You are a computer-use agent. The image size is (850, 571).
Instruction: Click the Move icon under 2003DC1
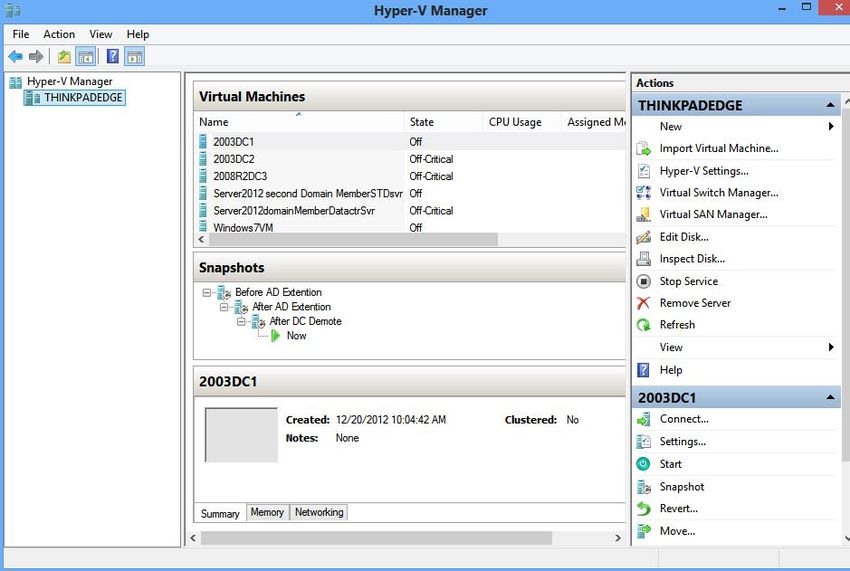(x=643, y=531)
